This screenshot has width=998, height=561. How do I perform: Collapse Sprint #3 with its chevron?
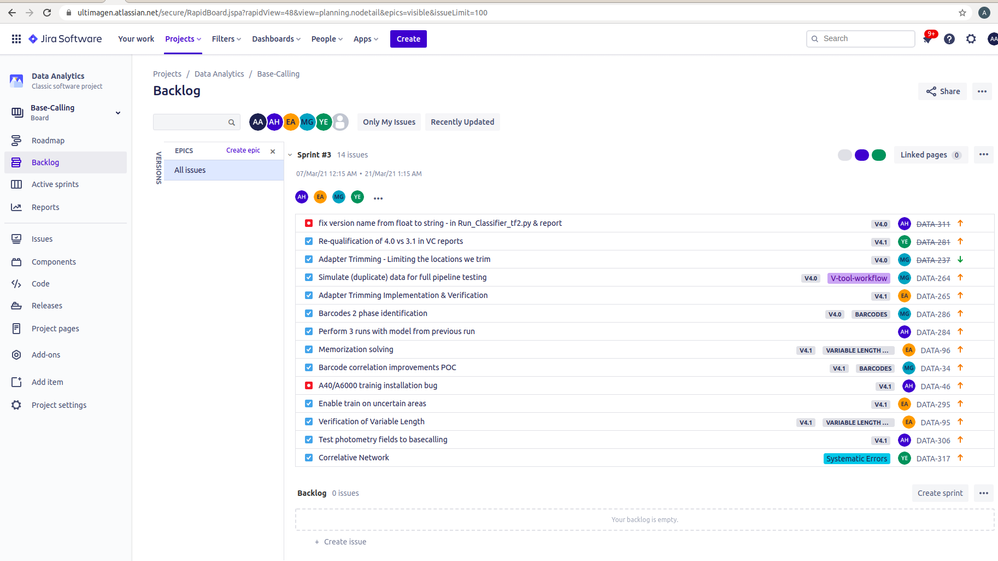290,155
